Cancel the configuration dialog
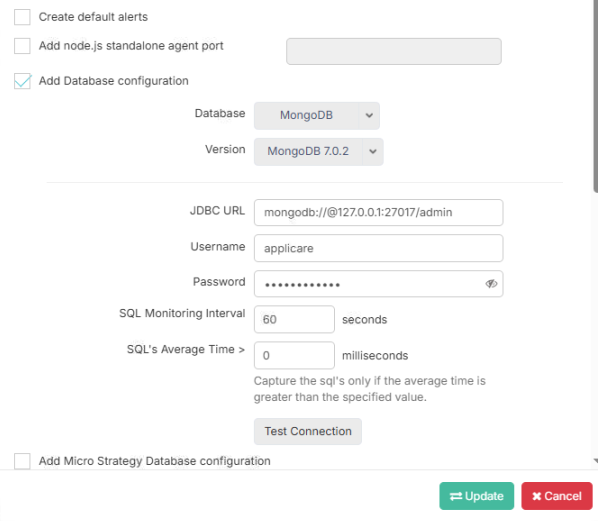 (x=557, y=496)
